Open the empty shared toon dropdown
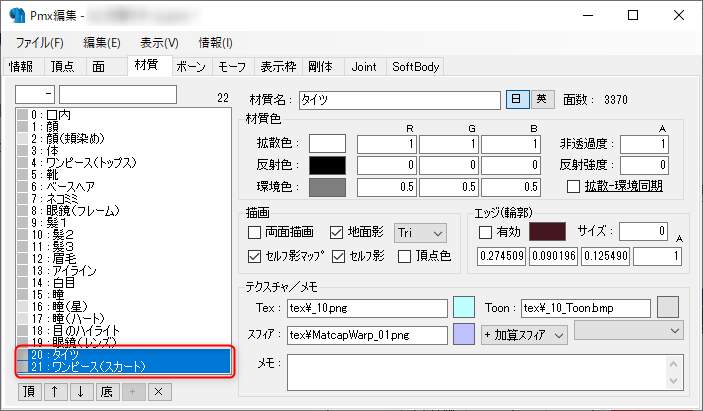703x411 pixels. coord(629,331)
